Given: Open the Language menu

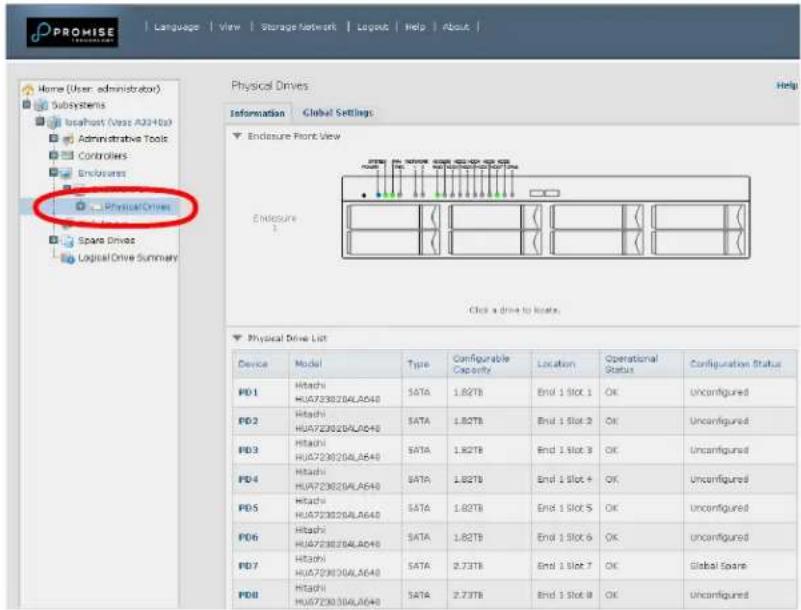Looking at the screenshot, I should [x=176, y=27].
